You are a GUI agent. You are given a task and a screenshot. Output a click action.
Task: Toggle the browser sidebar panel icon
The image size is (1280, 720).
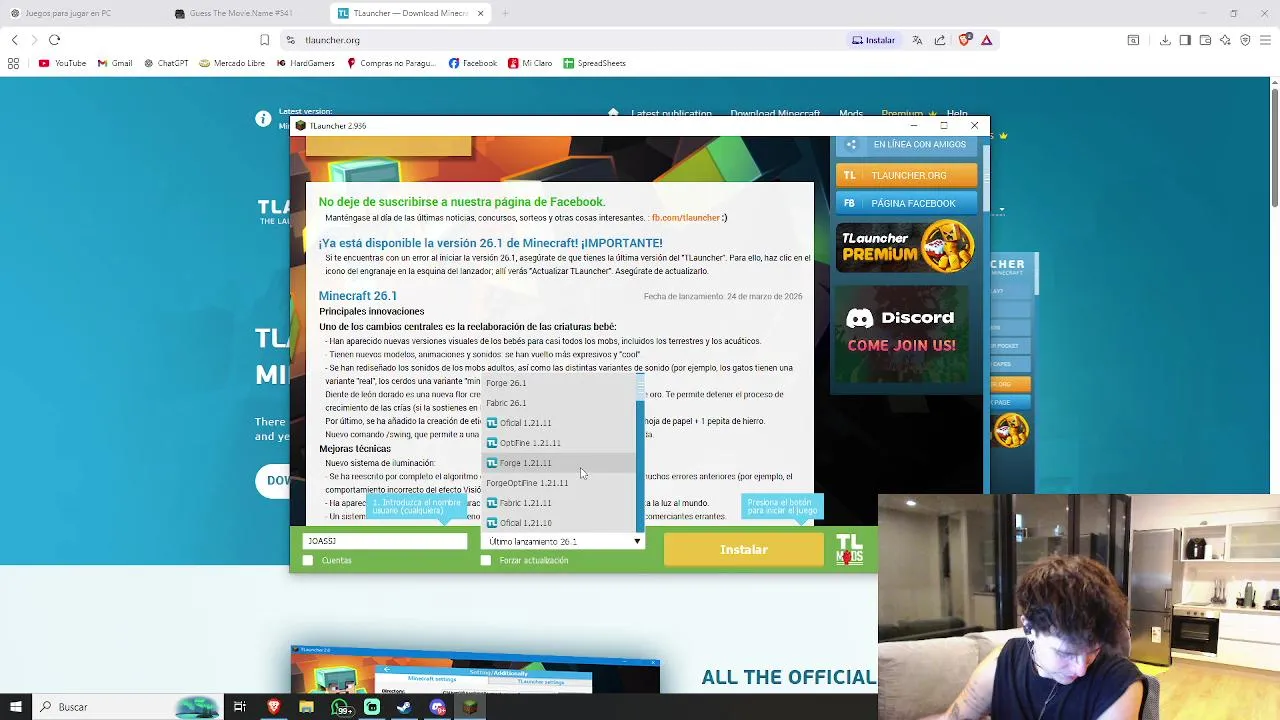coord(1185,40)
